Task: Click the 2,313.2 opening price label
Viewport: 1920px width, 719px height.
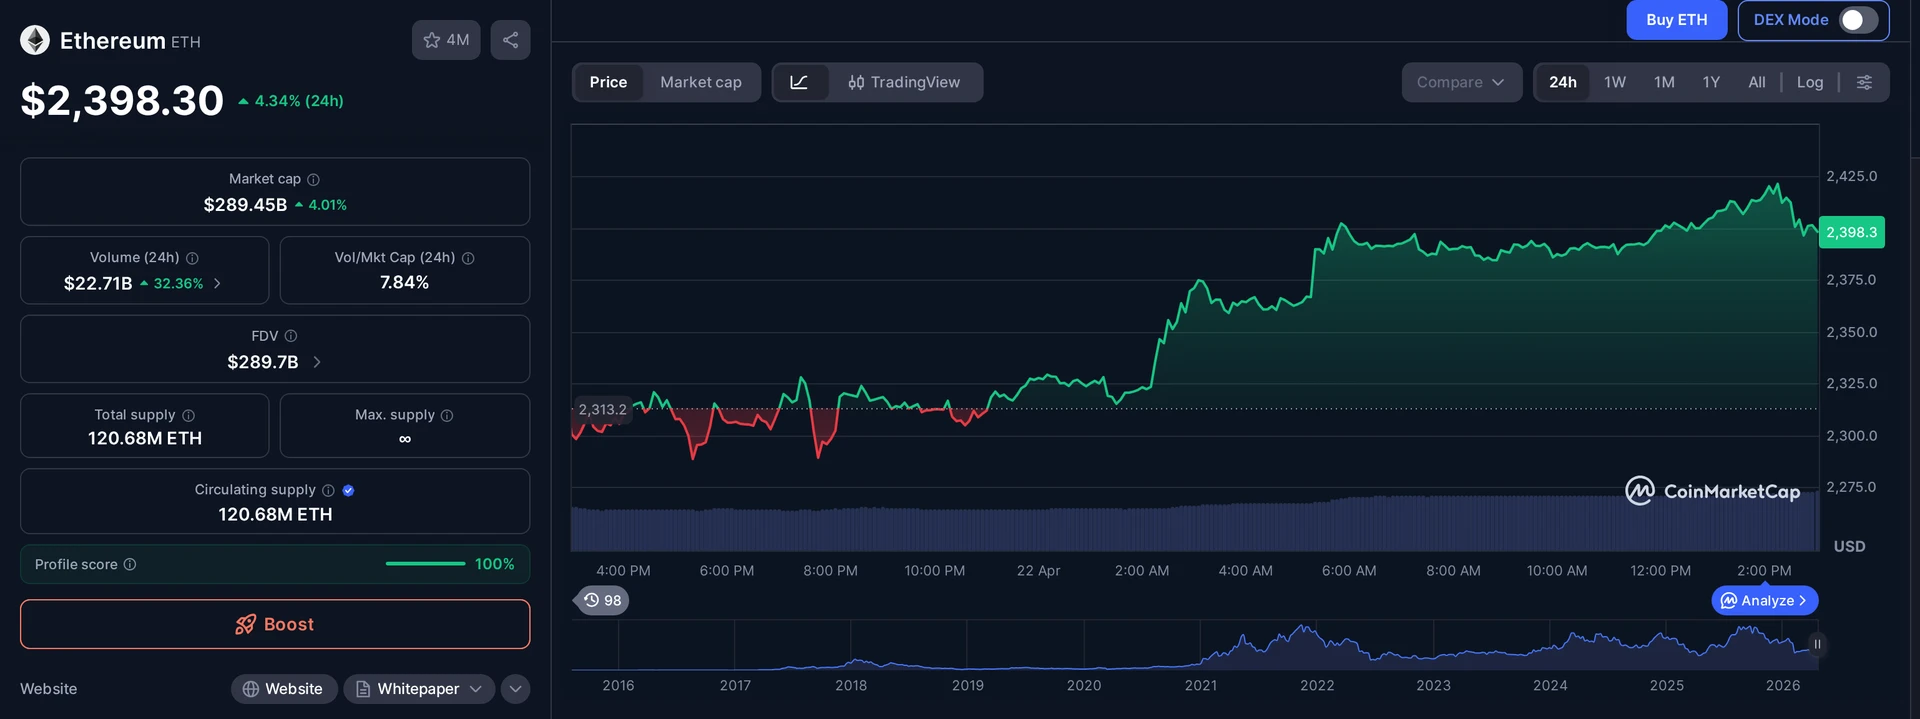Action: point(602,409)
